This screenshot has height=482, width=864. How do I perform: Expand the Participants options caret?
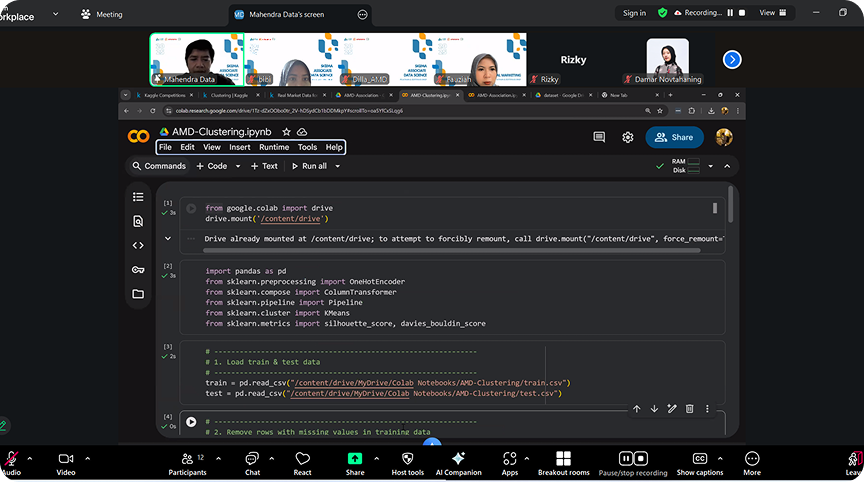click(218, 458)
